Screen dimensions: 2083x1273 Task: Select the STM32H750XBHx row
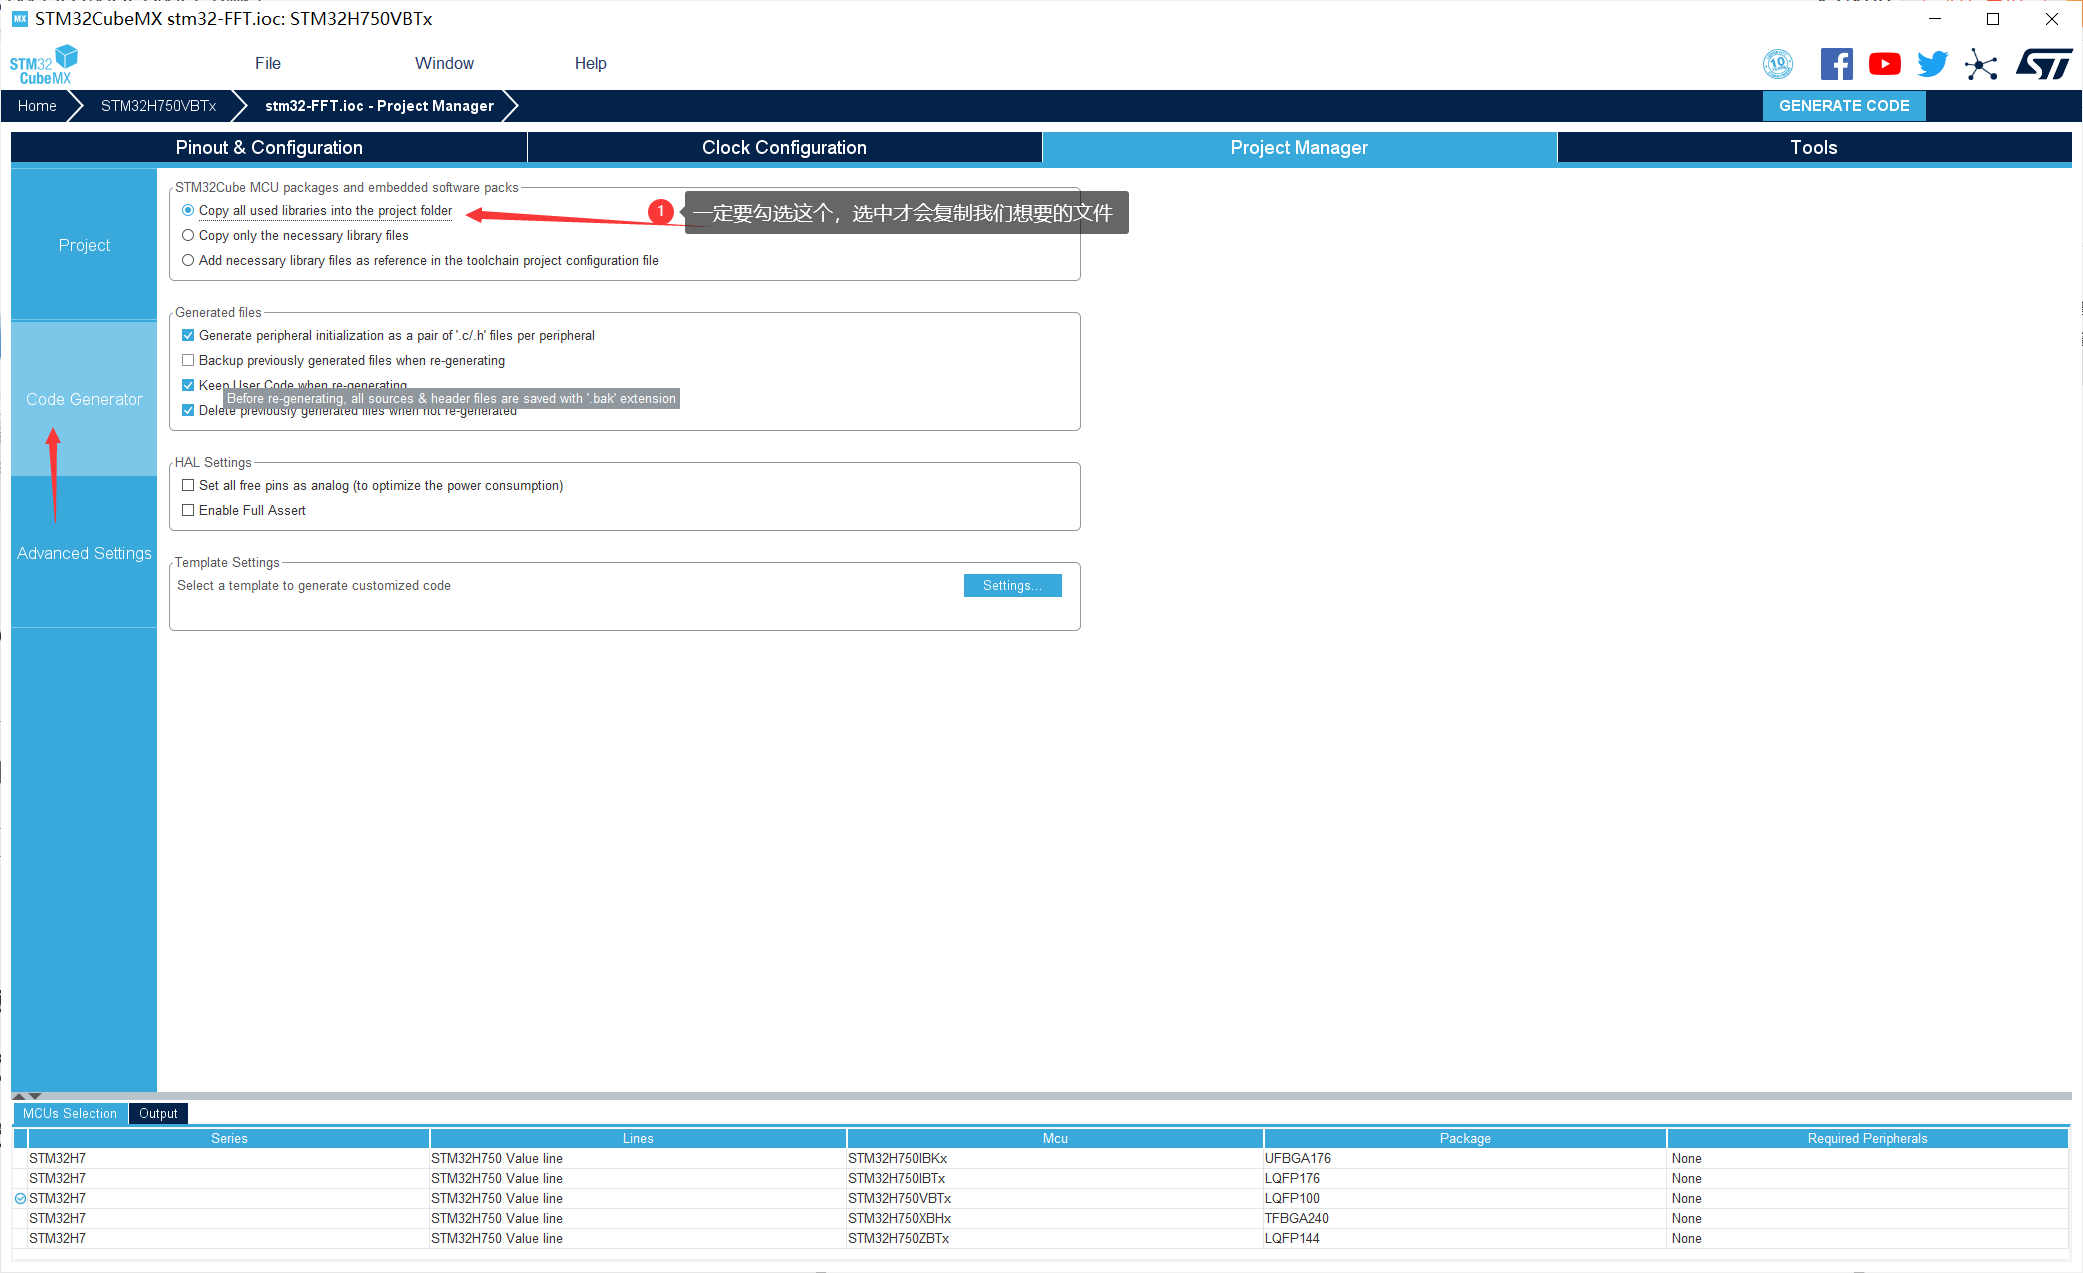[x=899, y=1218]
